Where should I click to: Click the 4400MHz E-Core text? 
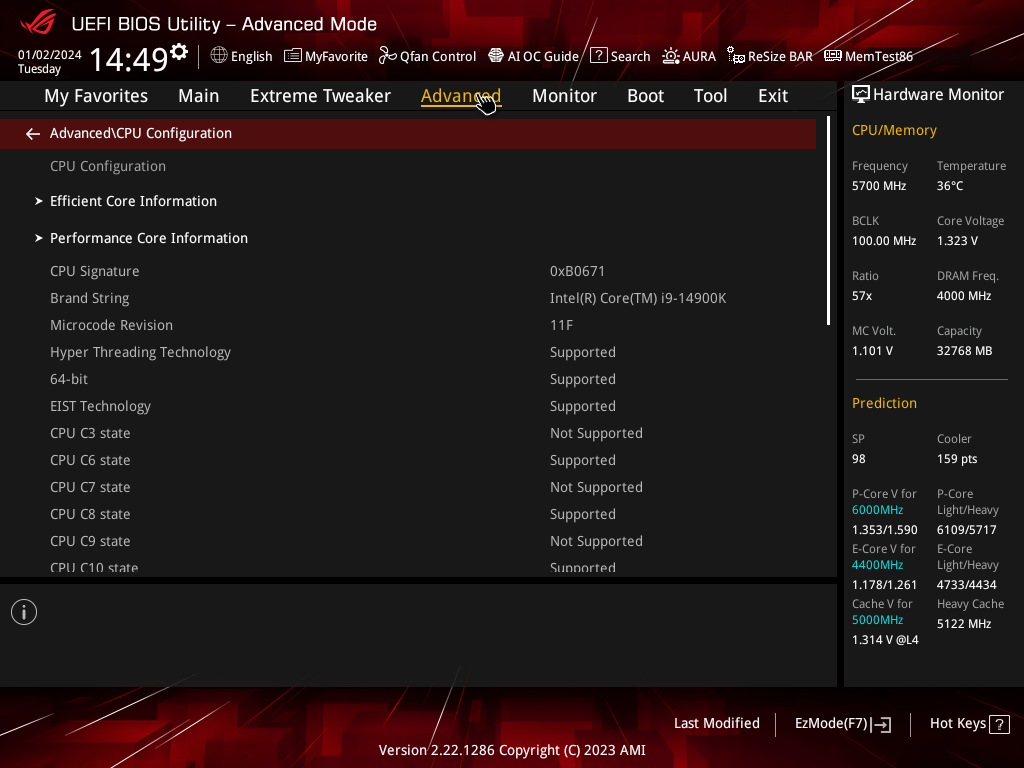click(878, 565)
